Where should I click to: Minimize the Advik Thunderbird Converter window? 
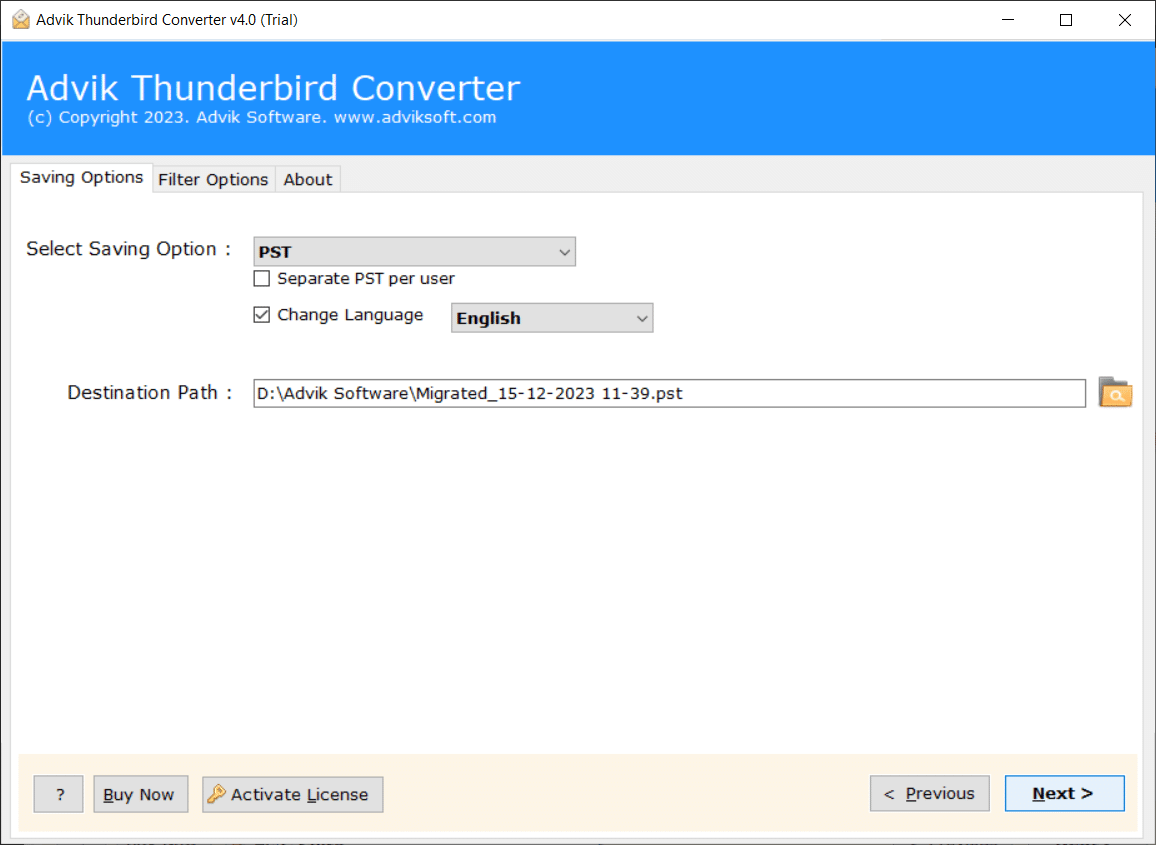coord(1008,20)
